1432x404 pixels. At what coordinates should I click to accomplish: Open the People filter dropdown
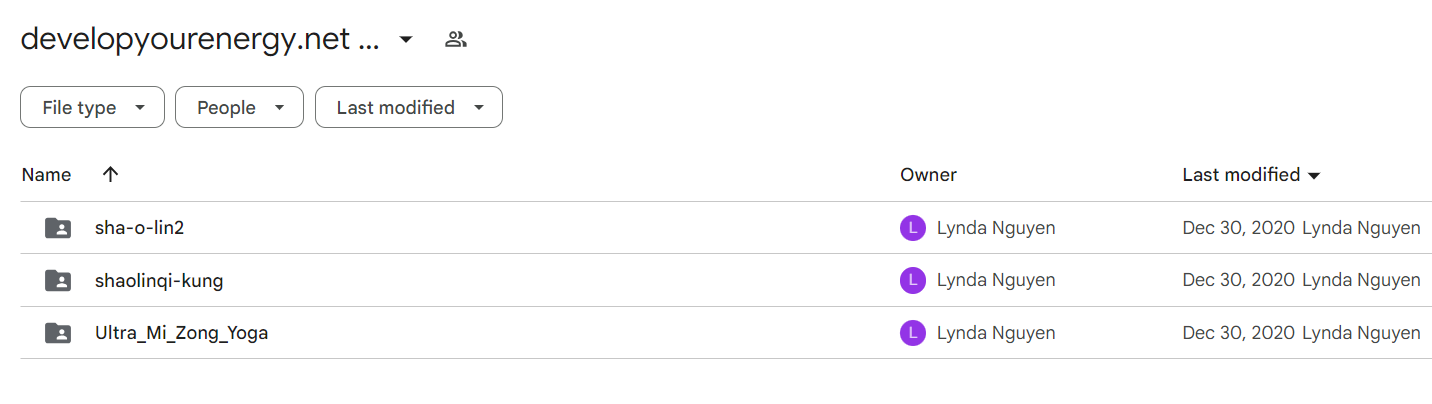[x=239, y=107]
